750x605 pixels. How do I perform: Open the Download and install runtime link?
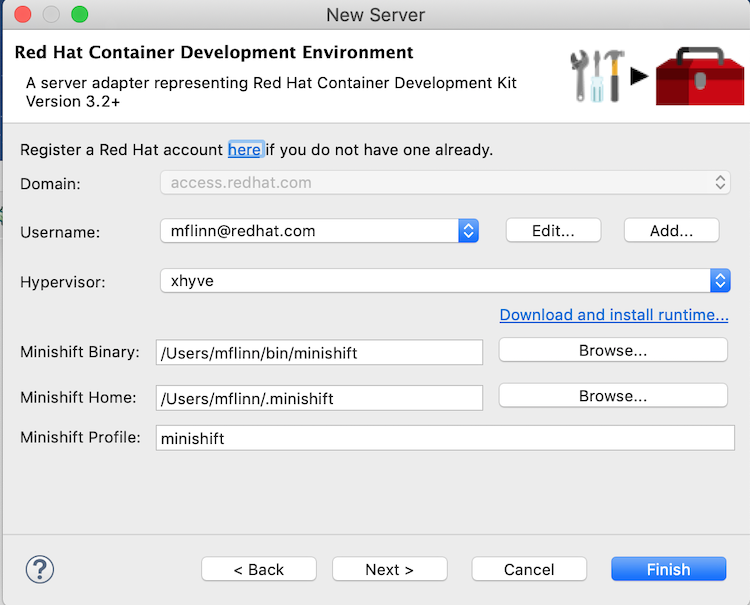614,315
